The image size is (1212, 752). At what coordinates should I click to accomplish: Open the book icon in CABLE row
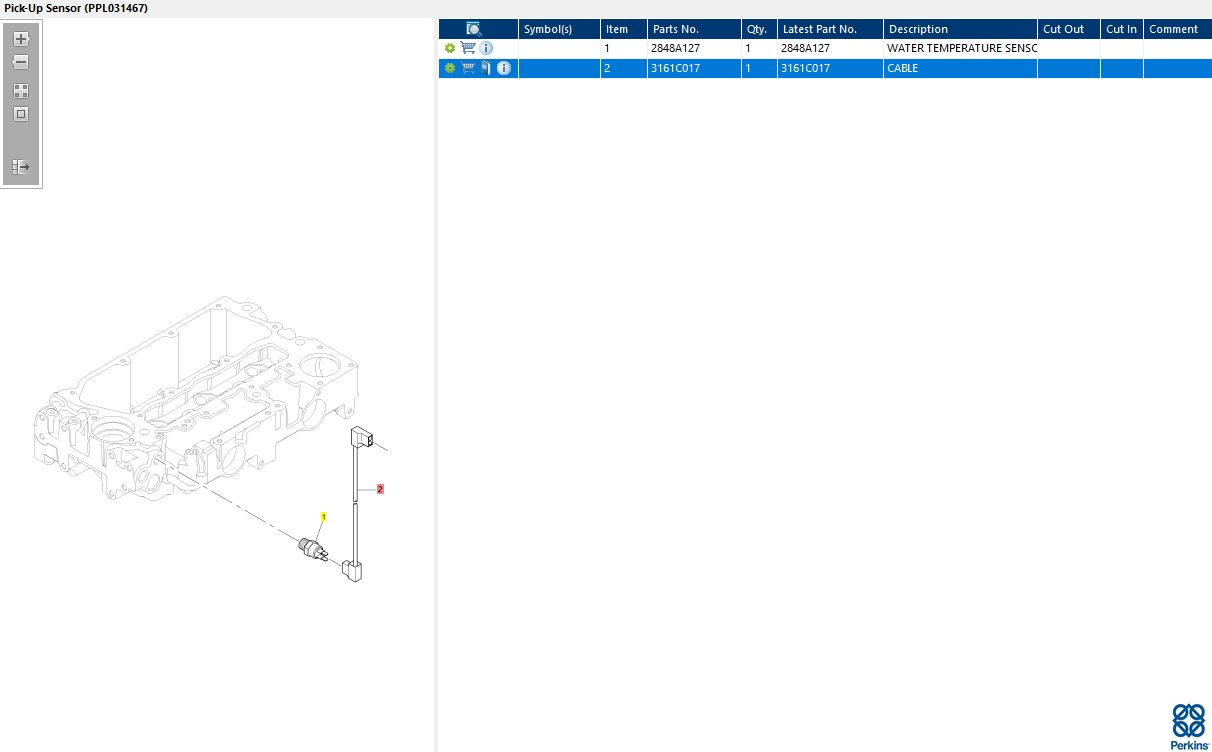pyautogui.click(x=486, y=68)
